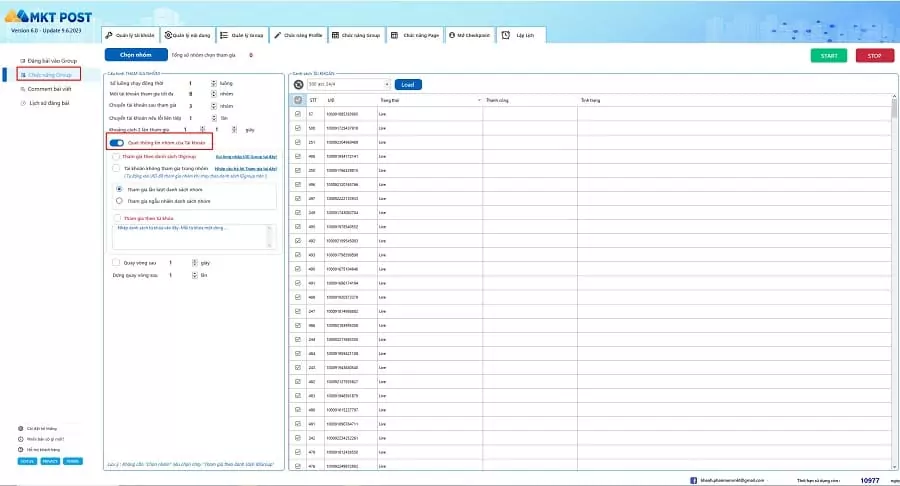The height and width of the screenshot is (486, 900).
Task: Enable Tài khoản không tham gia trùng nhóm checkbox
Action: point(117,168)
